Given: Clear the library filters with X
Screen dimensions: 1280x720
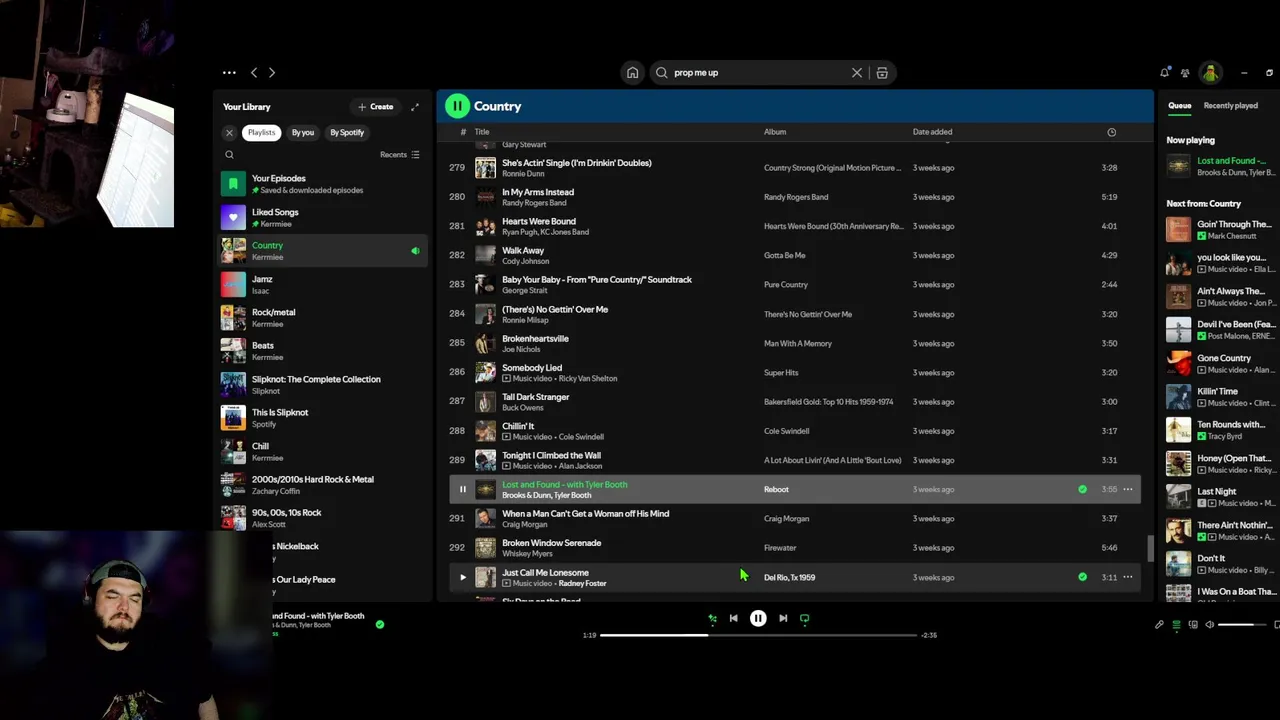Looking at the screenshot, I should [x=229, y=132].
